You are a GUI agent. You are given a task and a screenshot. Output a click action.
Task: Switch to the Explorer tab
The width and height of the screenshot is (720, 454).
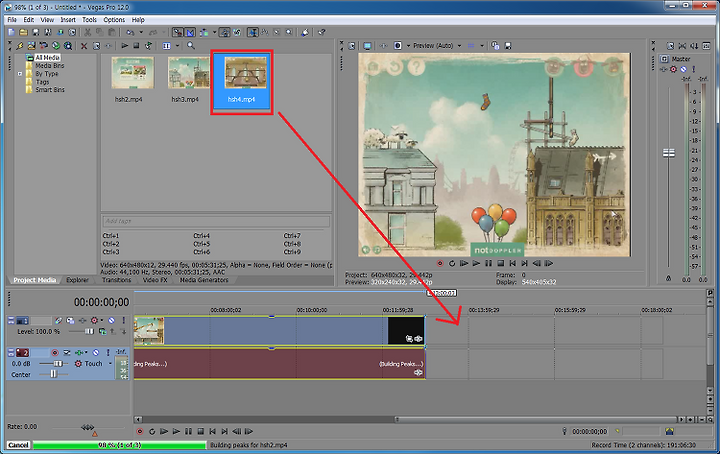pyautogui.click(x=77, y=280)
